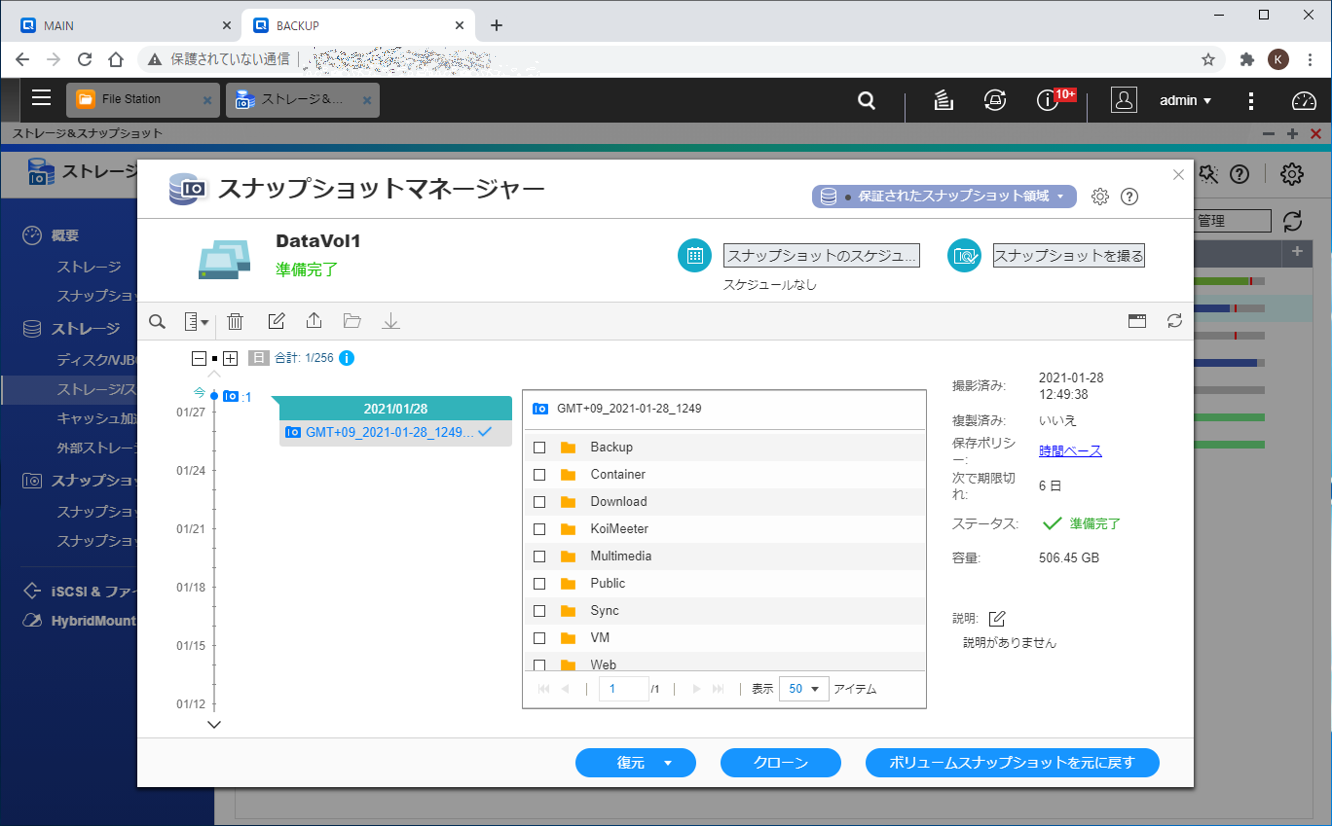Click the delete snapshot trash icon
Screen dimensions: 1332x826
tap(235, 321)
